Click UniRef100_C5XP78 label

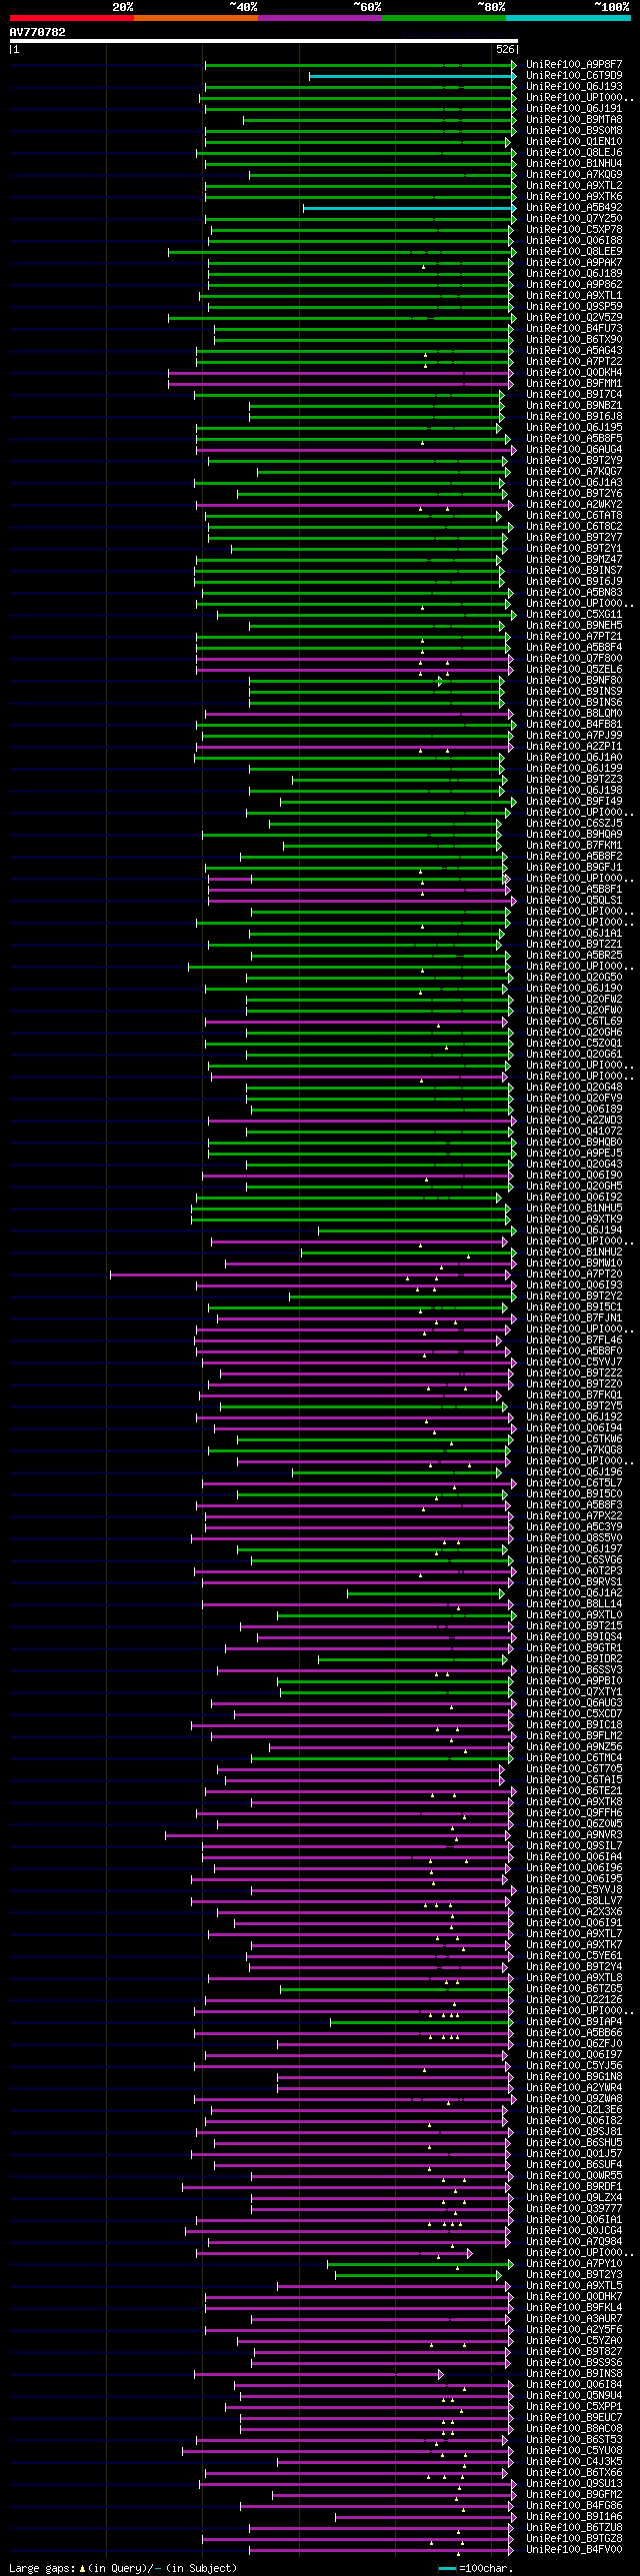tap(574, 230)
